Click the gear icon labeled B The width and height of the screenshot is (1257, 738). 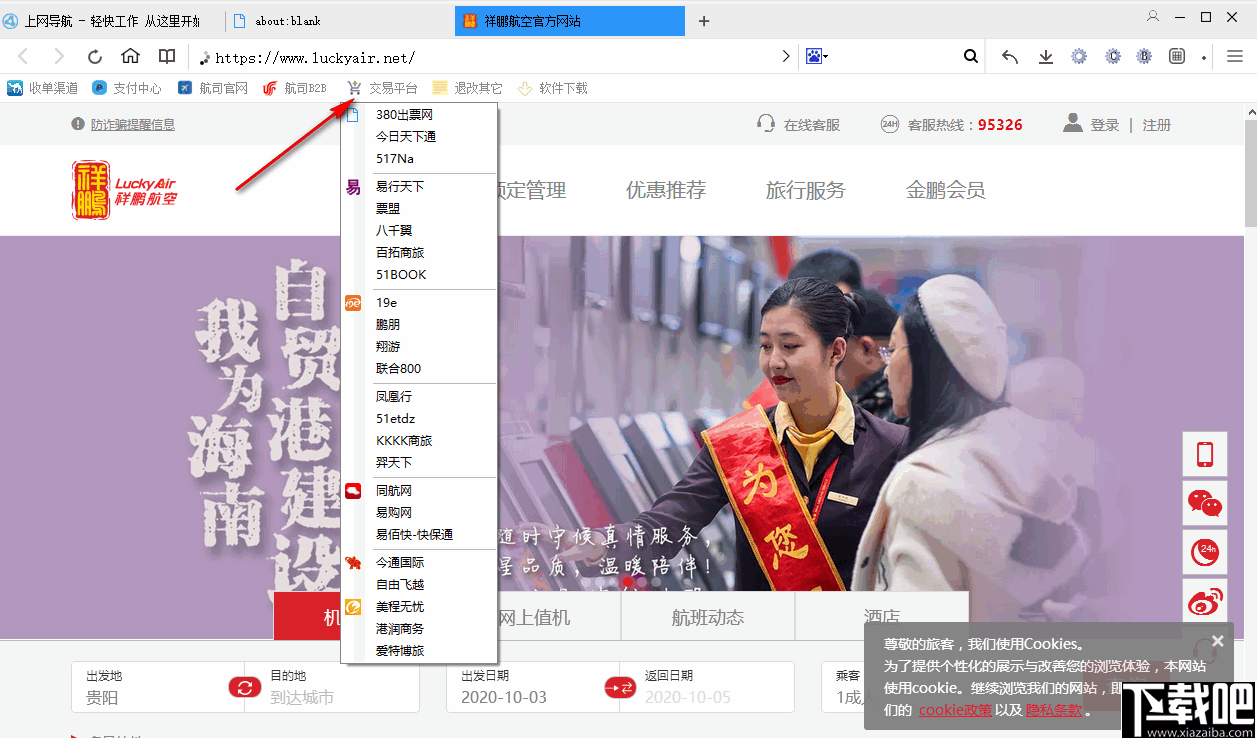coord(1144,57)
